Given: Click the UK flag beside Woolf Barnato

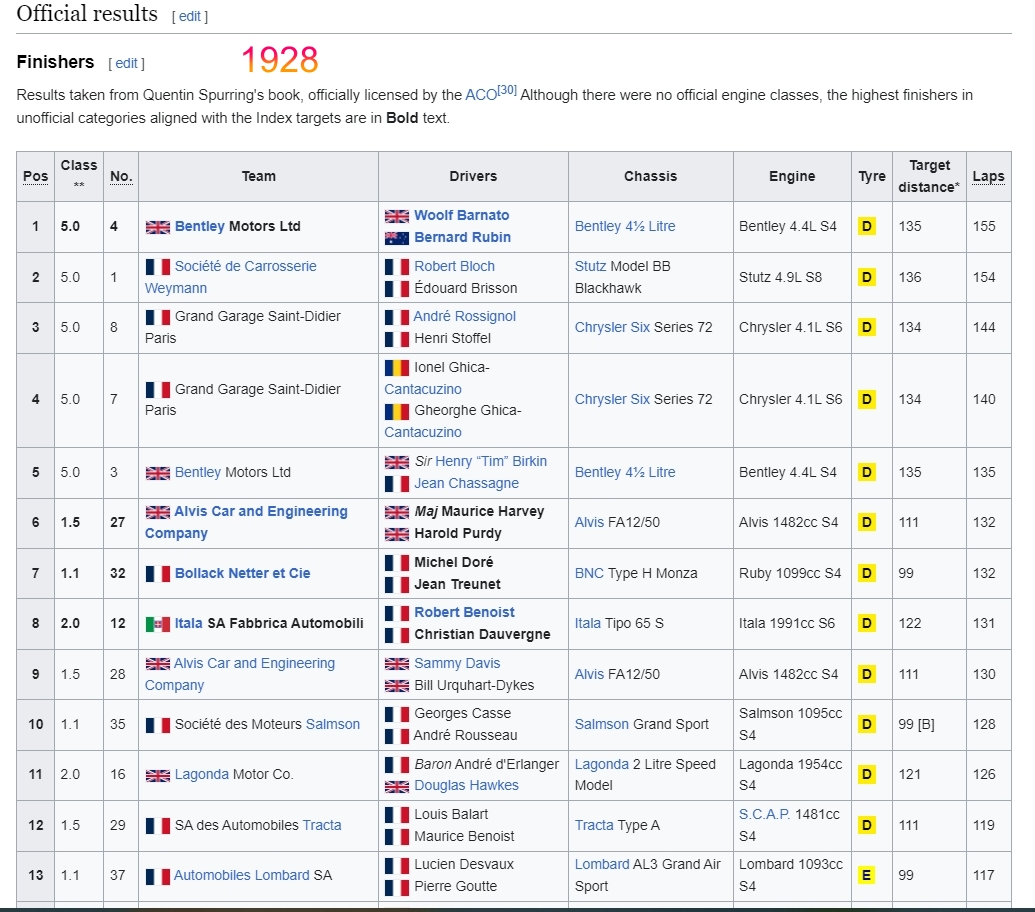Looking at the screenshot, I should [397, 216].
